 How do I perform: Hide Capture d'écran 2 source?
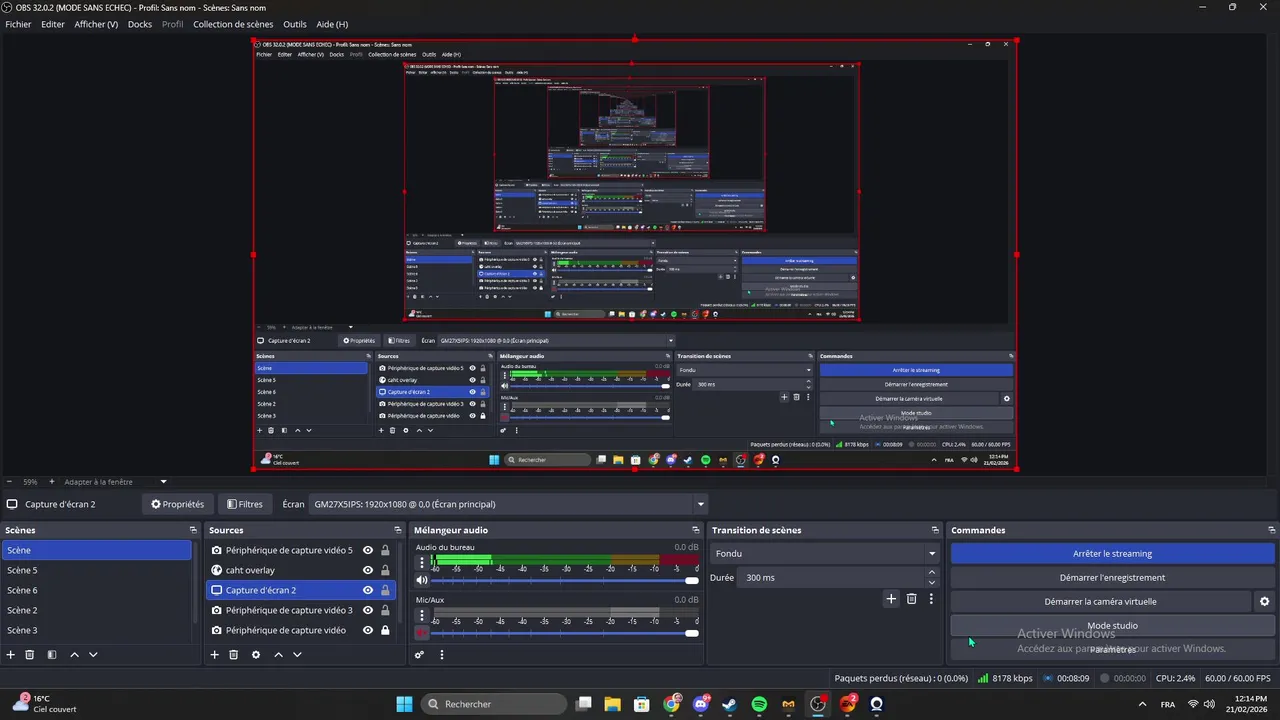pyautogui.click(x=368, y=590)
